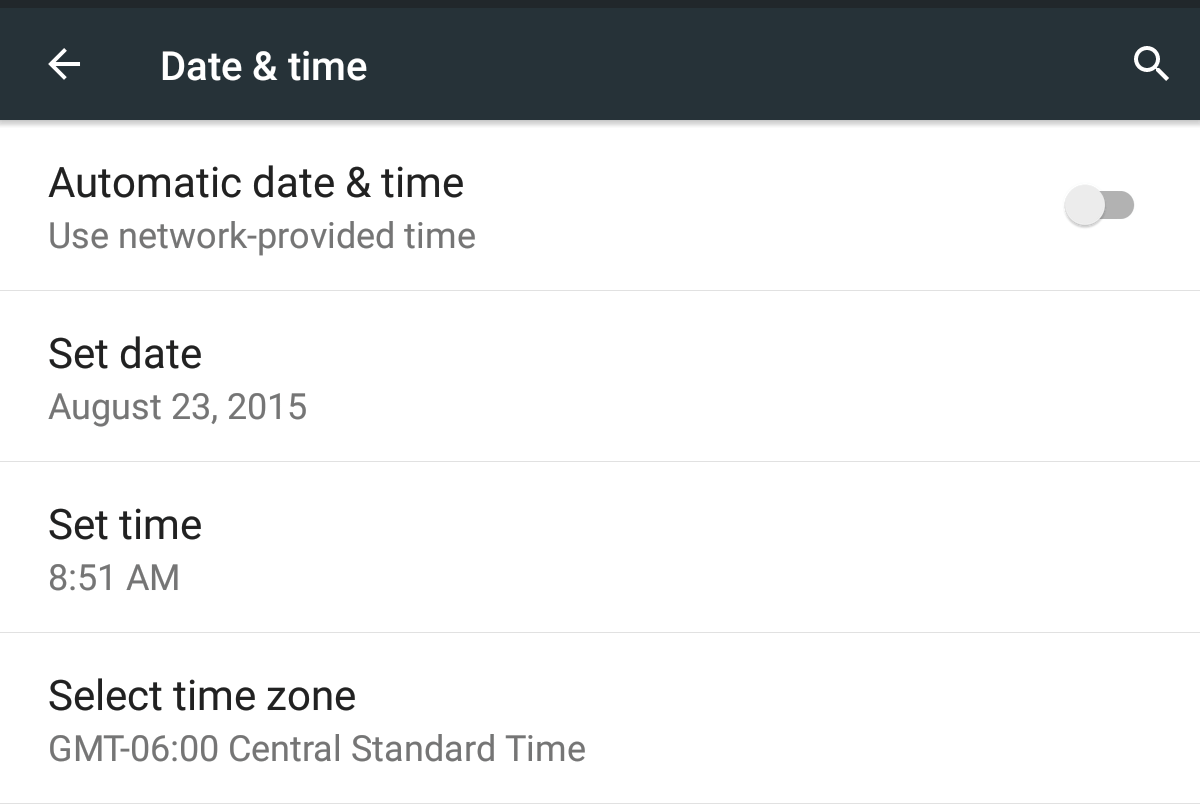The width and height of the screenshot is (1200, 806).
Task: Click the Date & time header title
Action: pos(264,66)
